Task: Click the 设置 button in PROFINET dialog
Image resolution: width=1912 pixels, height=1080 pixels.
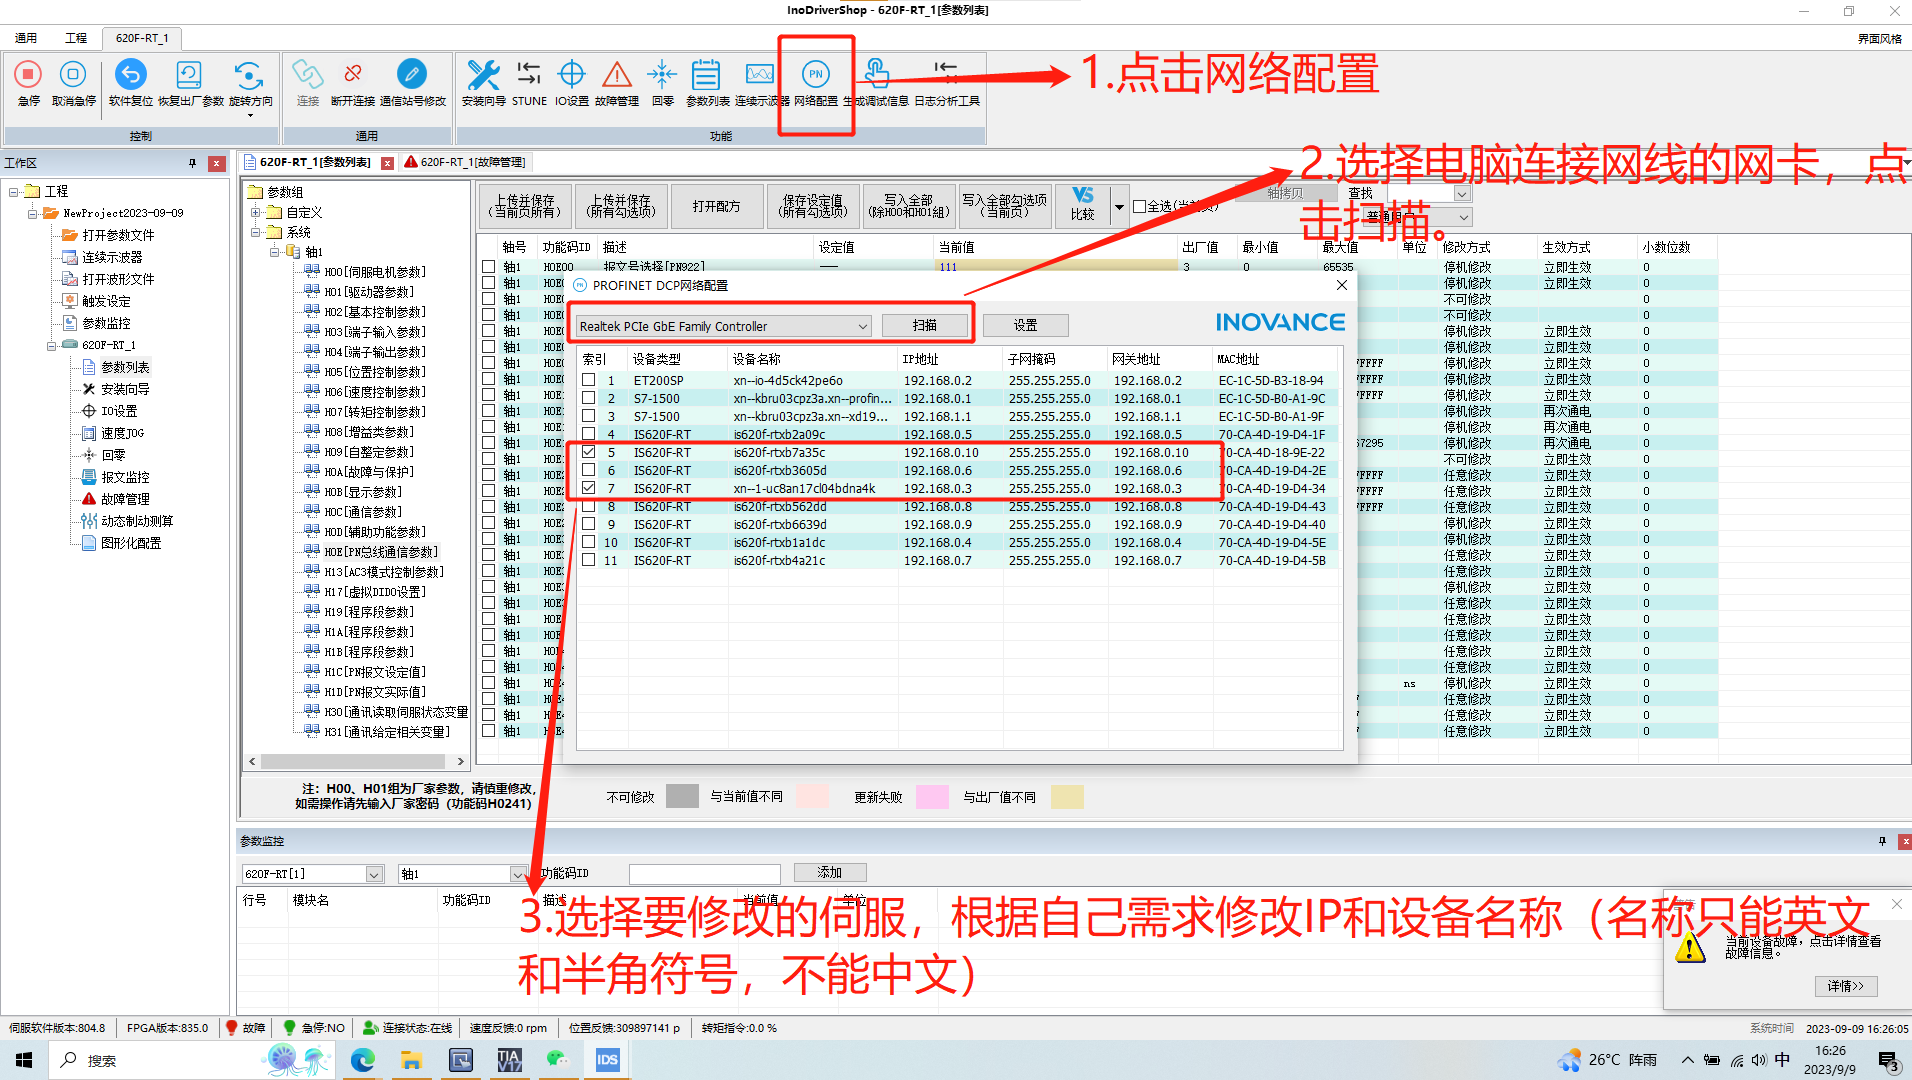Action: click(1025, 325)
